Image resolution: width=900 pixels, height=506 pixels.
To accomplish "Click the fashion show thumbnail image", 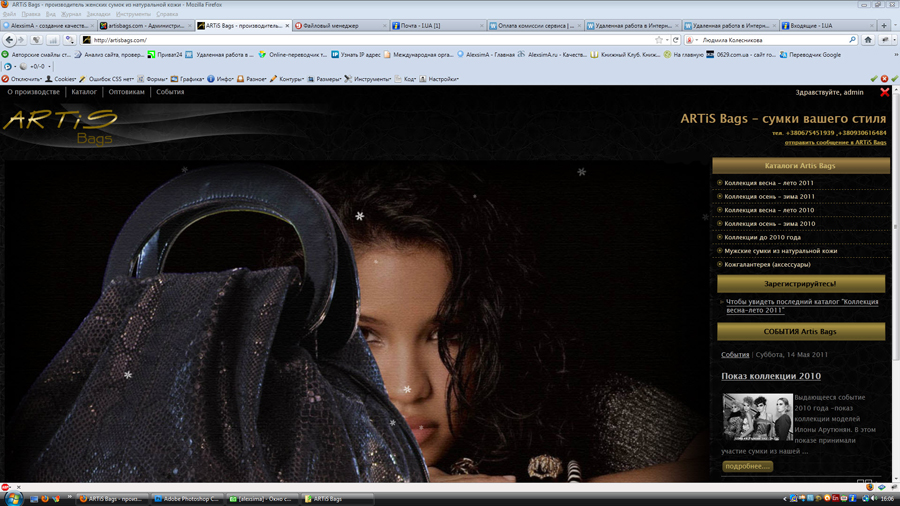I will [x=757, y=417].
